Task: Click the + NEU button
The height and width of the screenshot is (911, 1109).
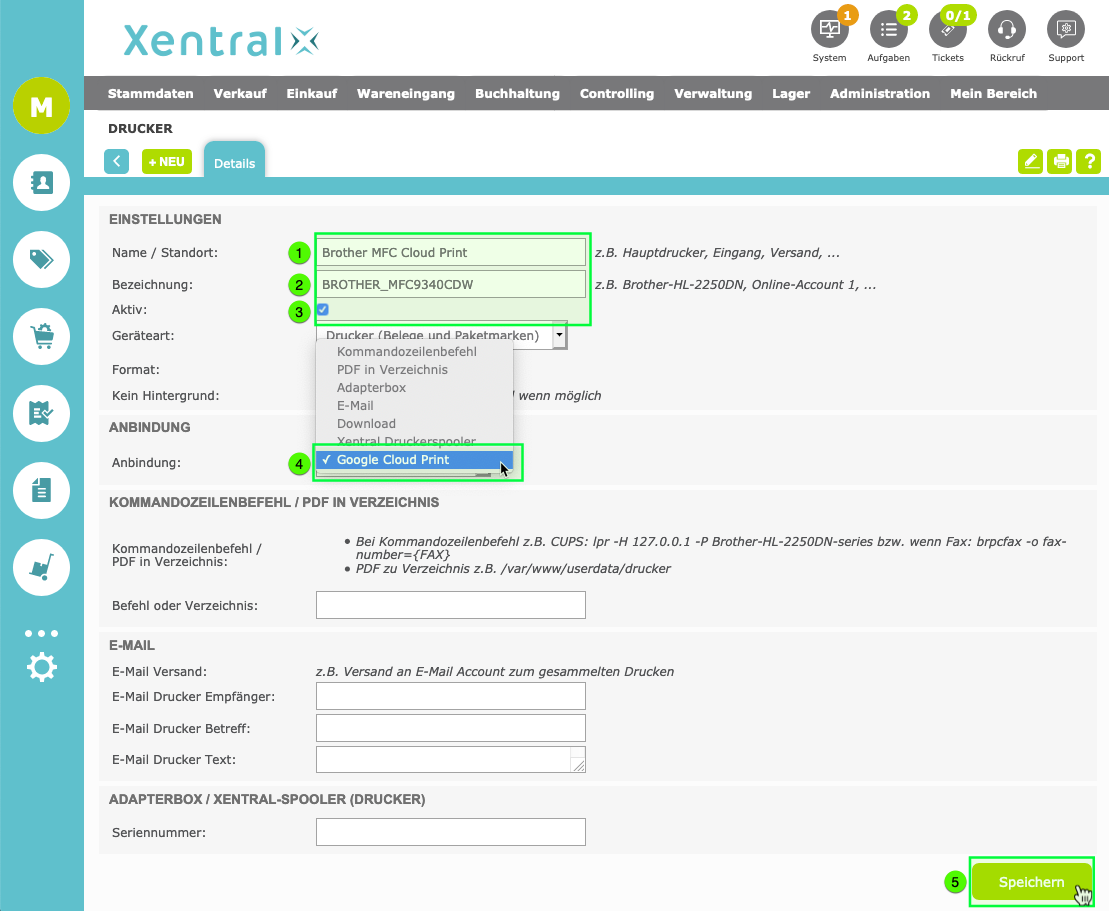Action: 166,162
